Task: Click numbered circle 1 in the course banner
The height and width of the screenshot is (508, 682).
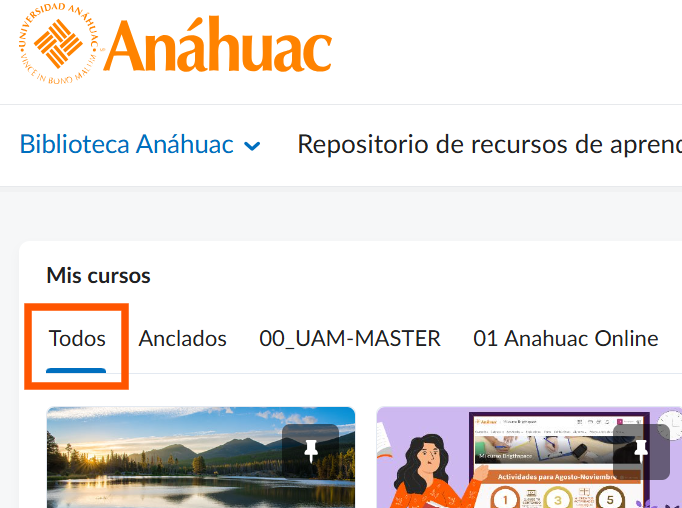Action: pyautogui.click(x=505, y=498)
